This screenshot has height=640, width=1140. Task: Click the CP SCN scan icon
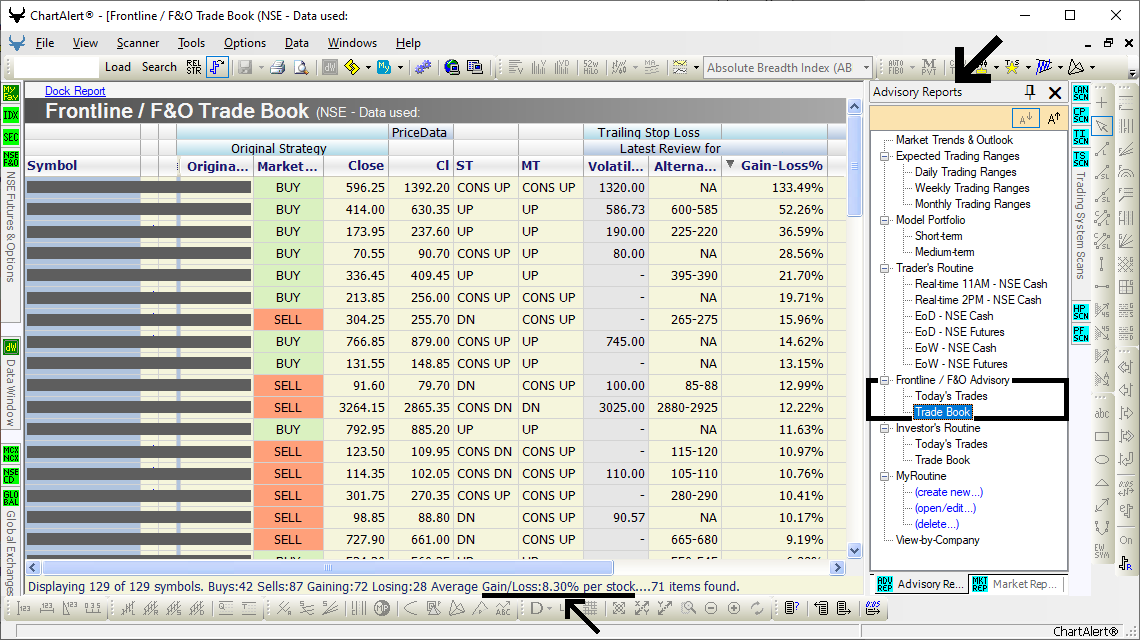pyautogui.click(x=1080, y=115)
